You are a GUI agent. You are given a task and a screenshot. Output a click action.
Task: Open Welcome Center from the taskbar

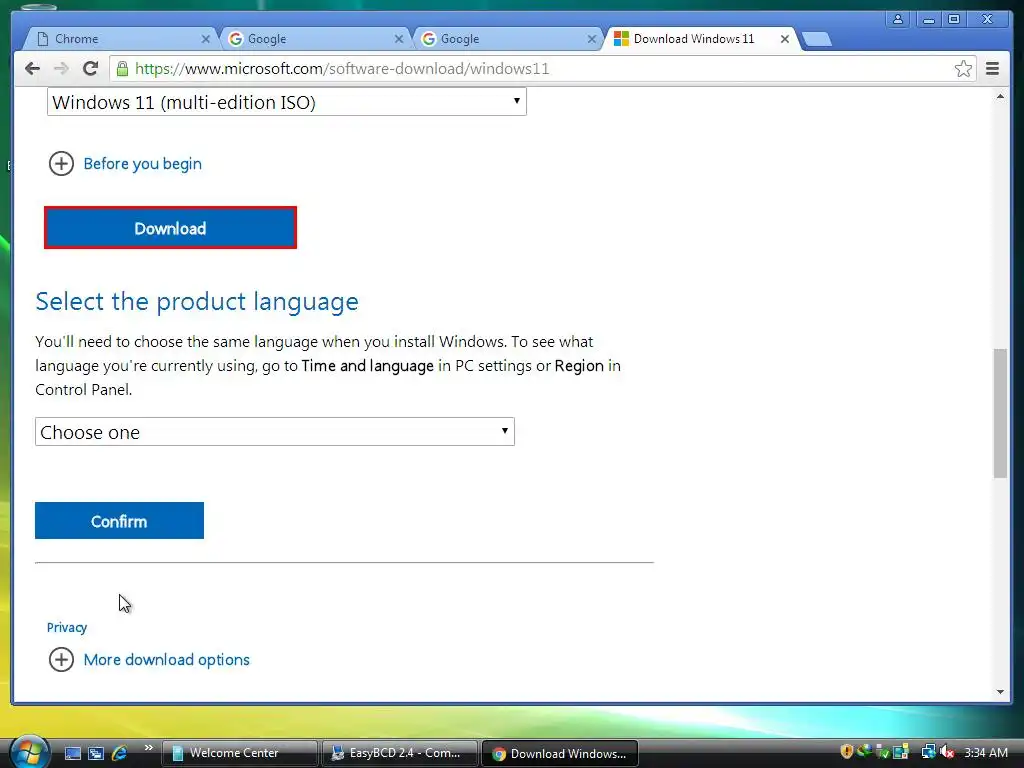coord(240,753)
